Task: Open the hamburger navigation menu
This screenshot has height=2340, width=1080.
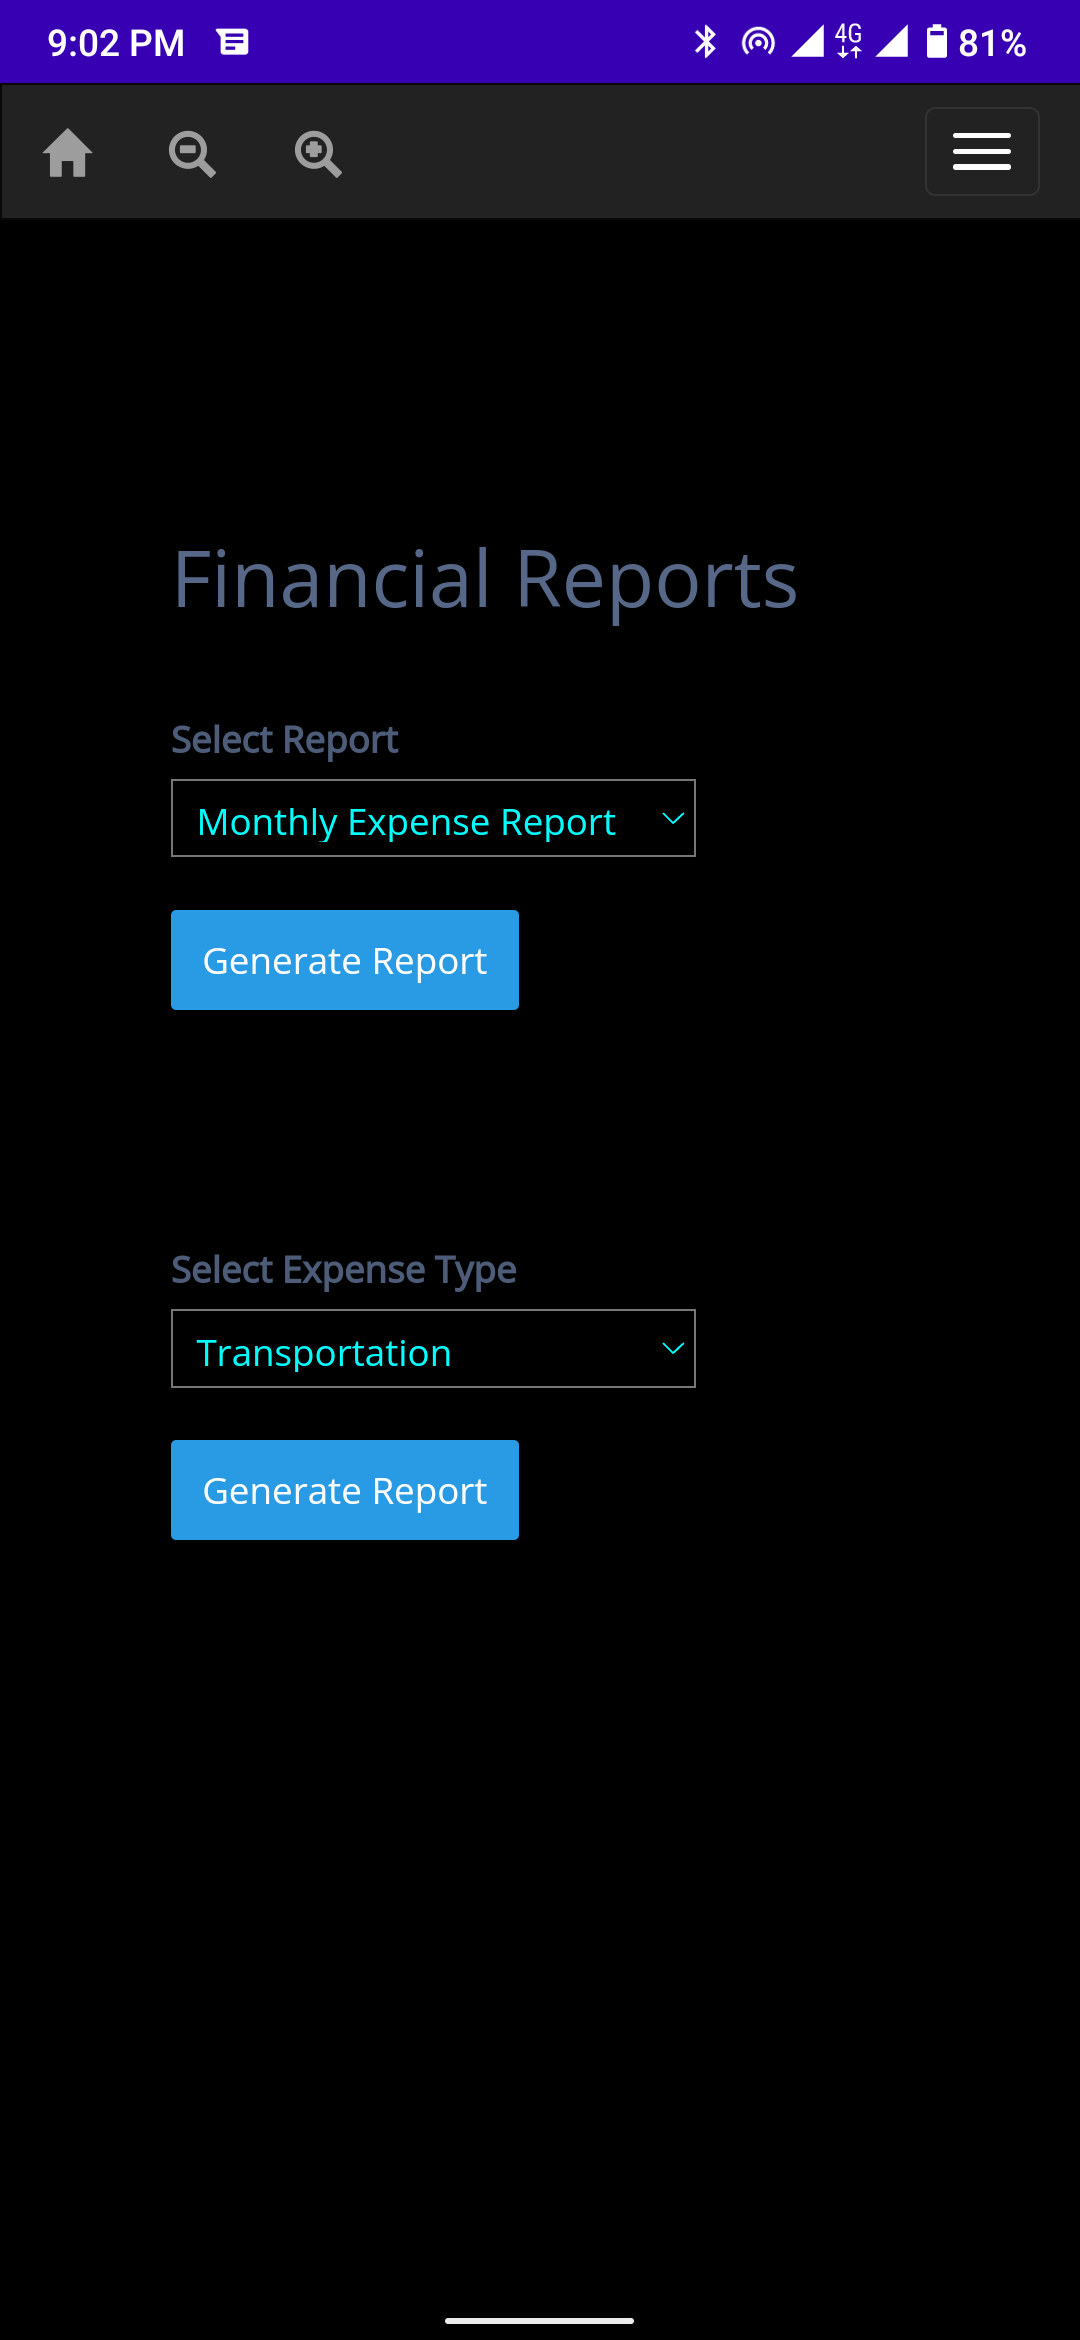Action: coord(981,152)
